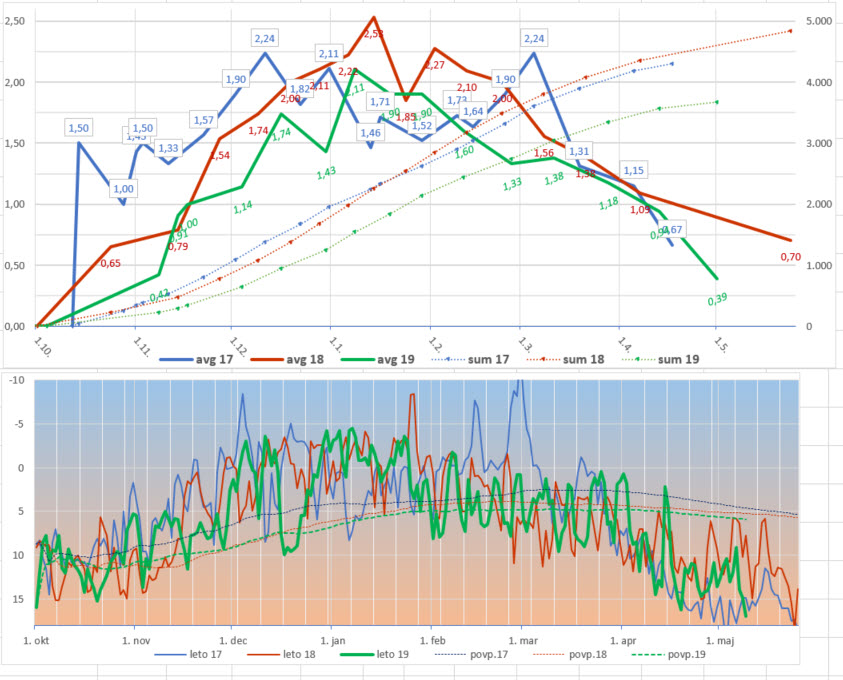
Task: Click the top chart date label 1.12.
Action: click(238, 346)
